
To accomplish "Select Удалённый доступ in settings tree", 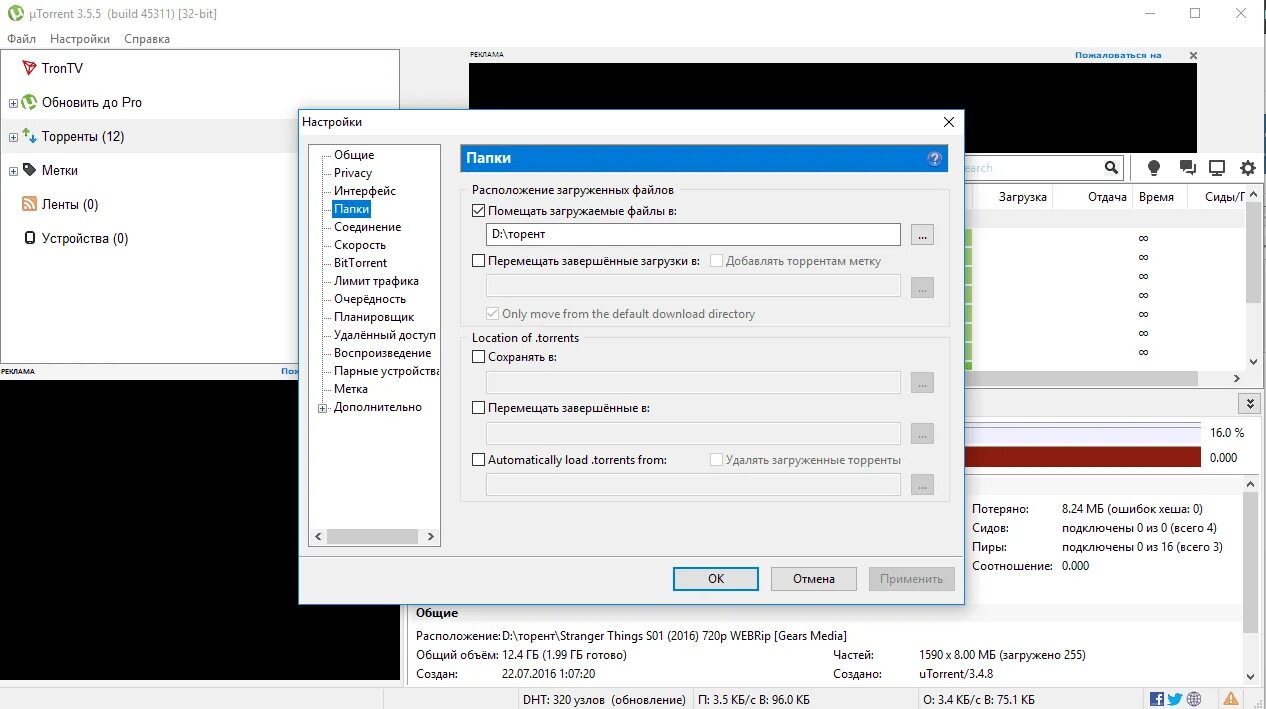I will [x=385, y=335].
